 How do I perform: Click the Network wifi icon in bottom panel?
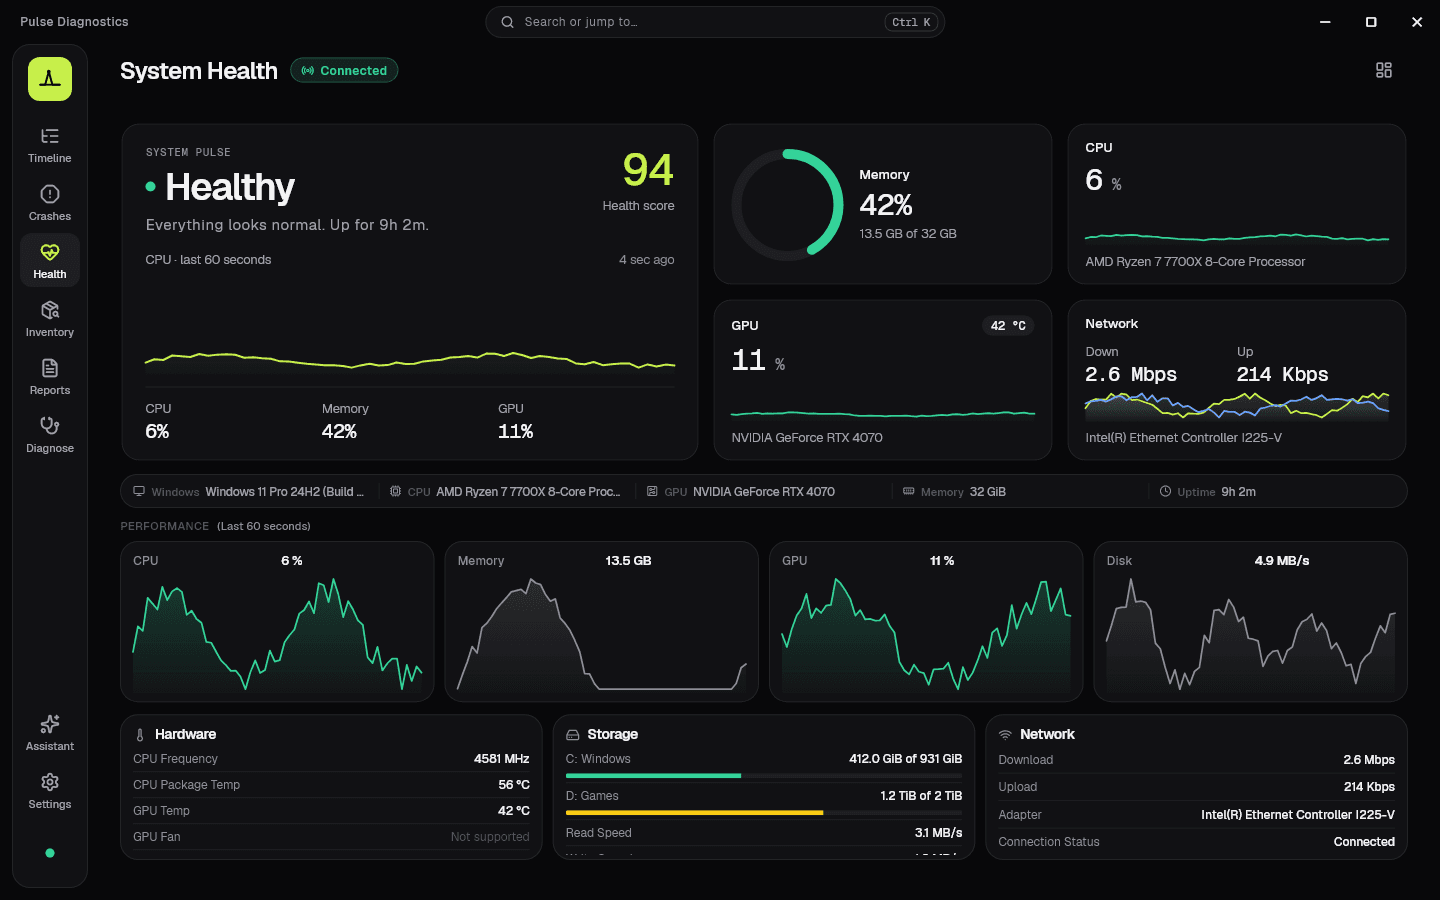point(1005,735)
